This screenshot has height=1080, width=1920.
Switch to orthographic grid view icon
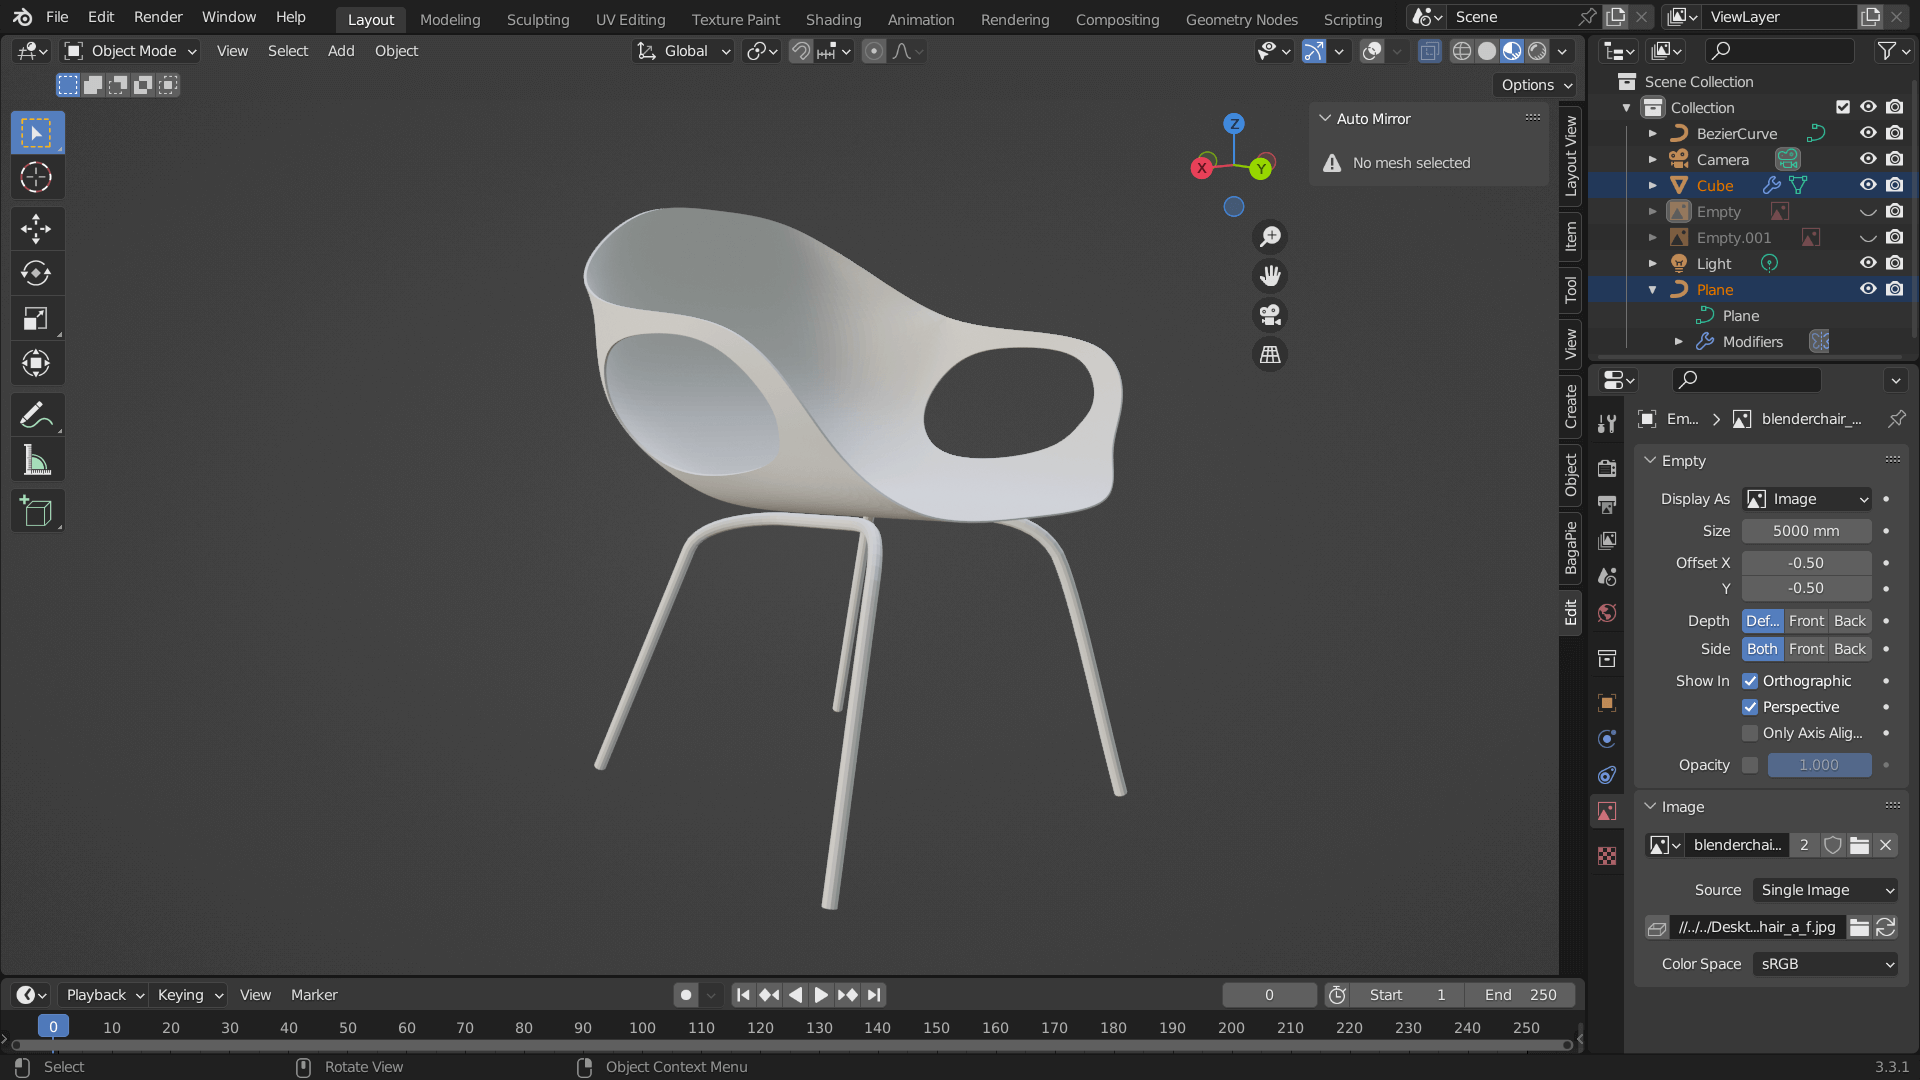tap(1270, 354)
